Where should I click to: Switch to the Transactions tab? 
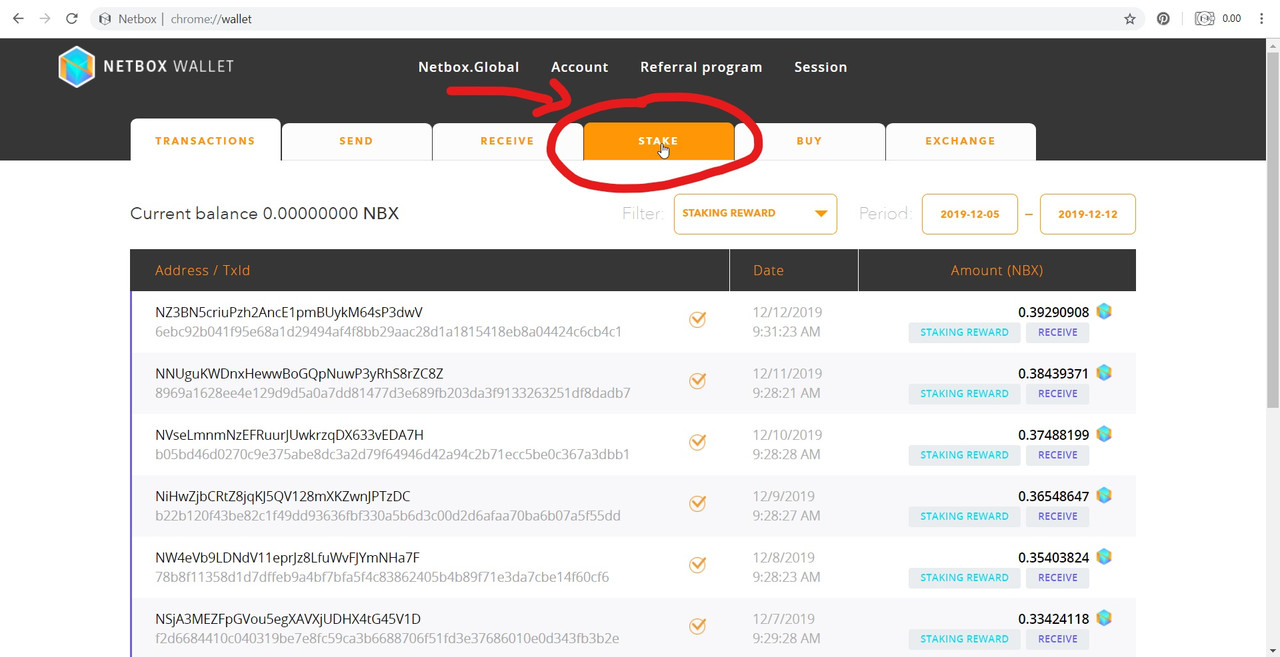(205, 141)
